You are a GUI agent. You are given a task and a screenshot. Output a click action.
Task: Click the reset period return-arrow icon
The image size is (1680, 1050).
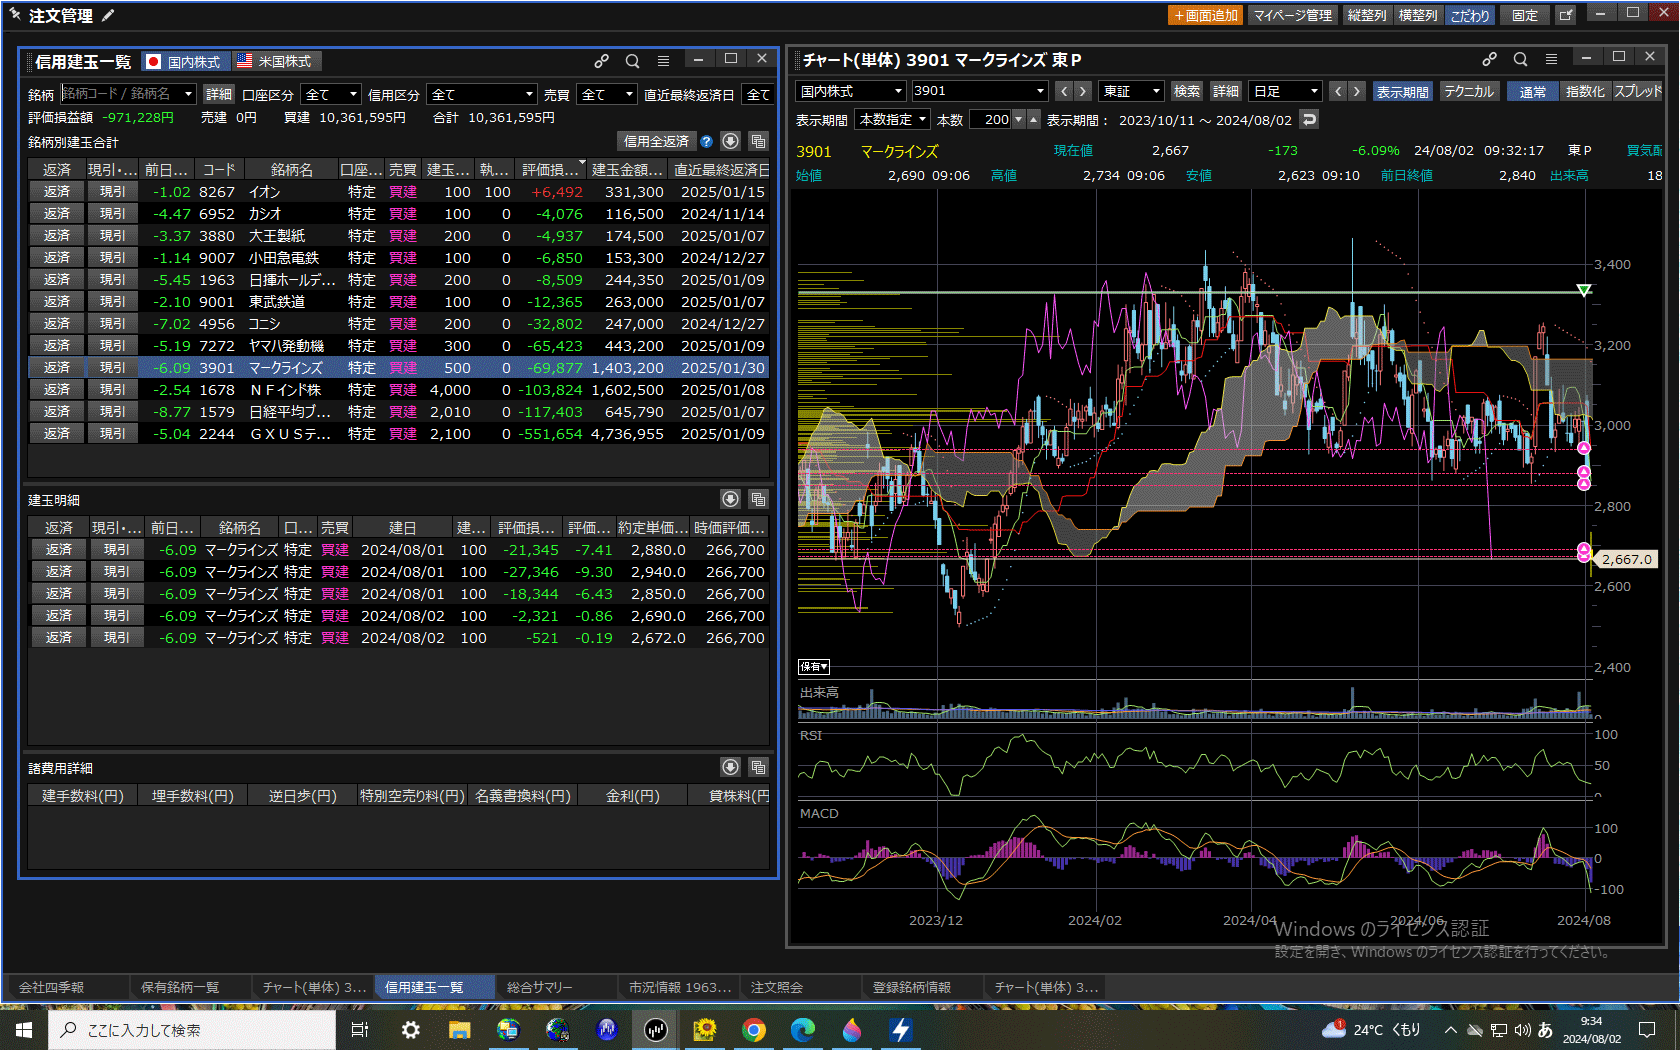click(x=1309, y=119)
